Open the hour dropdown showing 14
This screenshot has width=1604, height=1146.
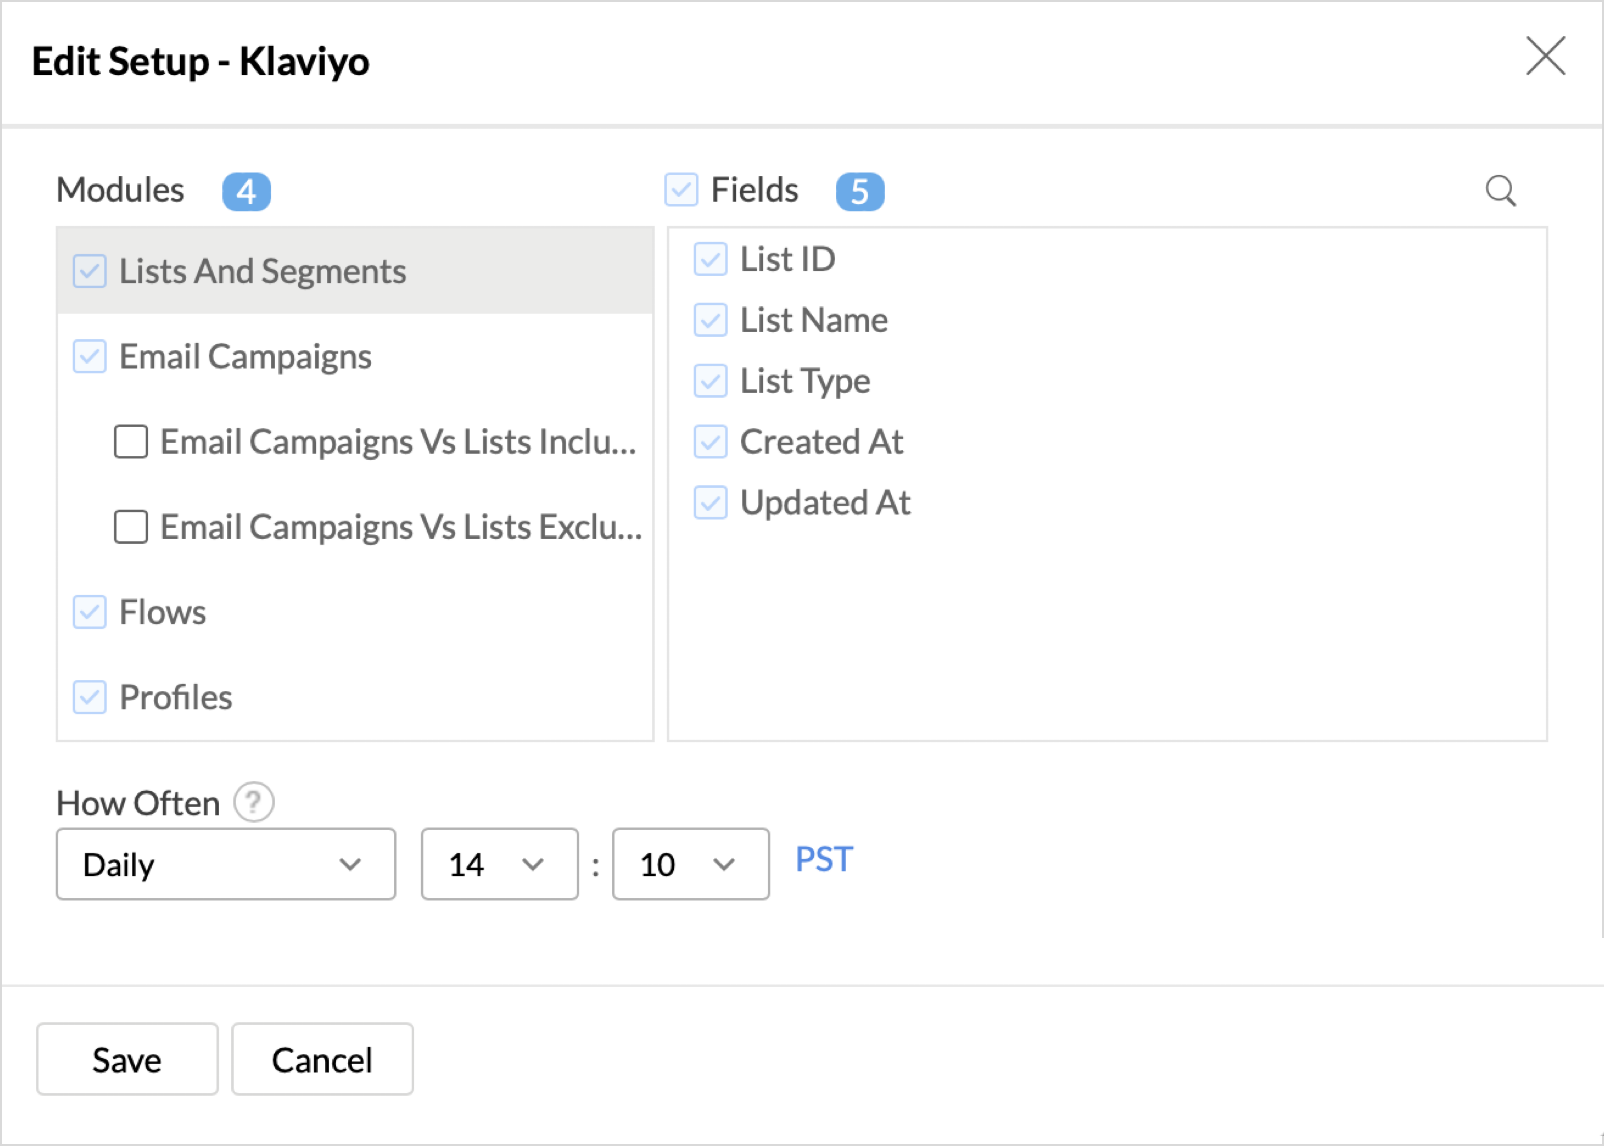(x=499, y=864)
